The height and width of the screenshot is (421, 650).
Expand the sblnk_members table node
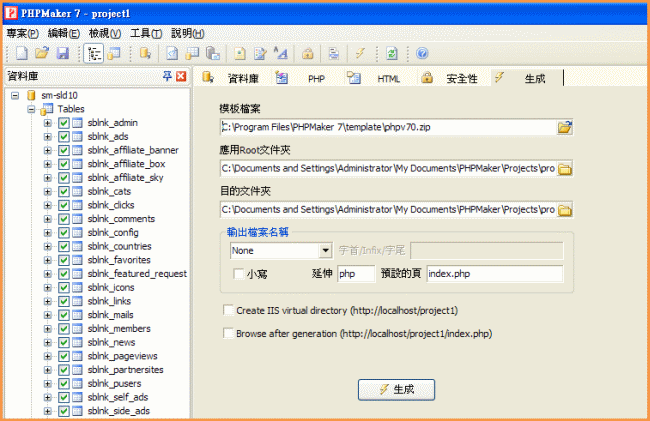48,329
